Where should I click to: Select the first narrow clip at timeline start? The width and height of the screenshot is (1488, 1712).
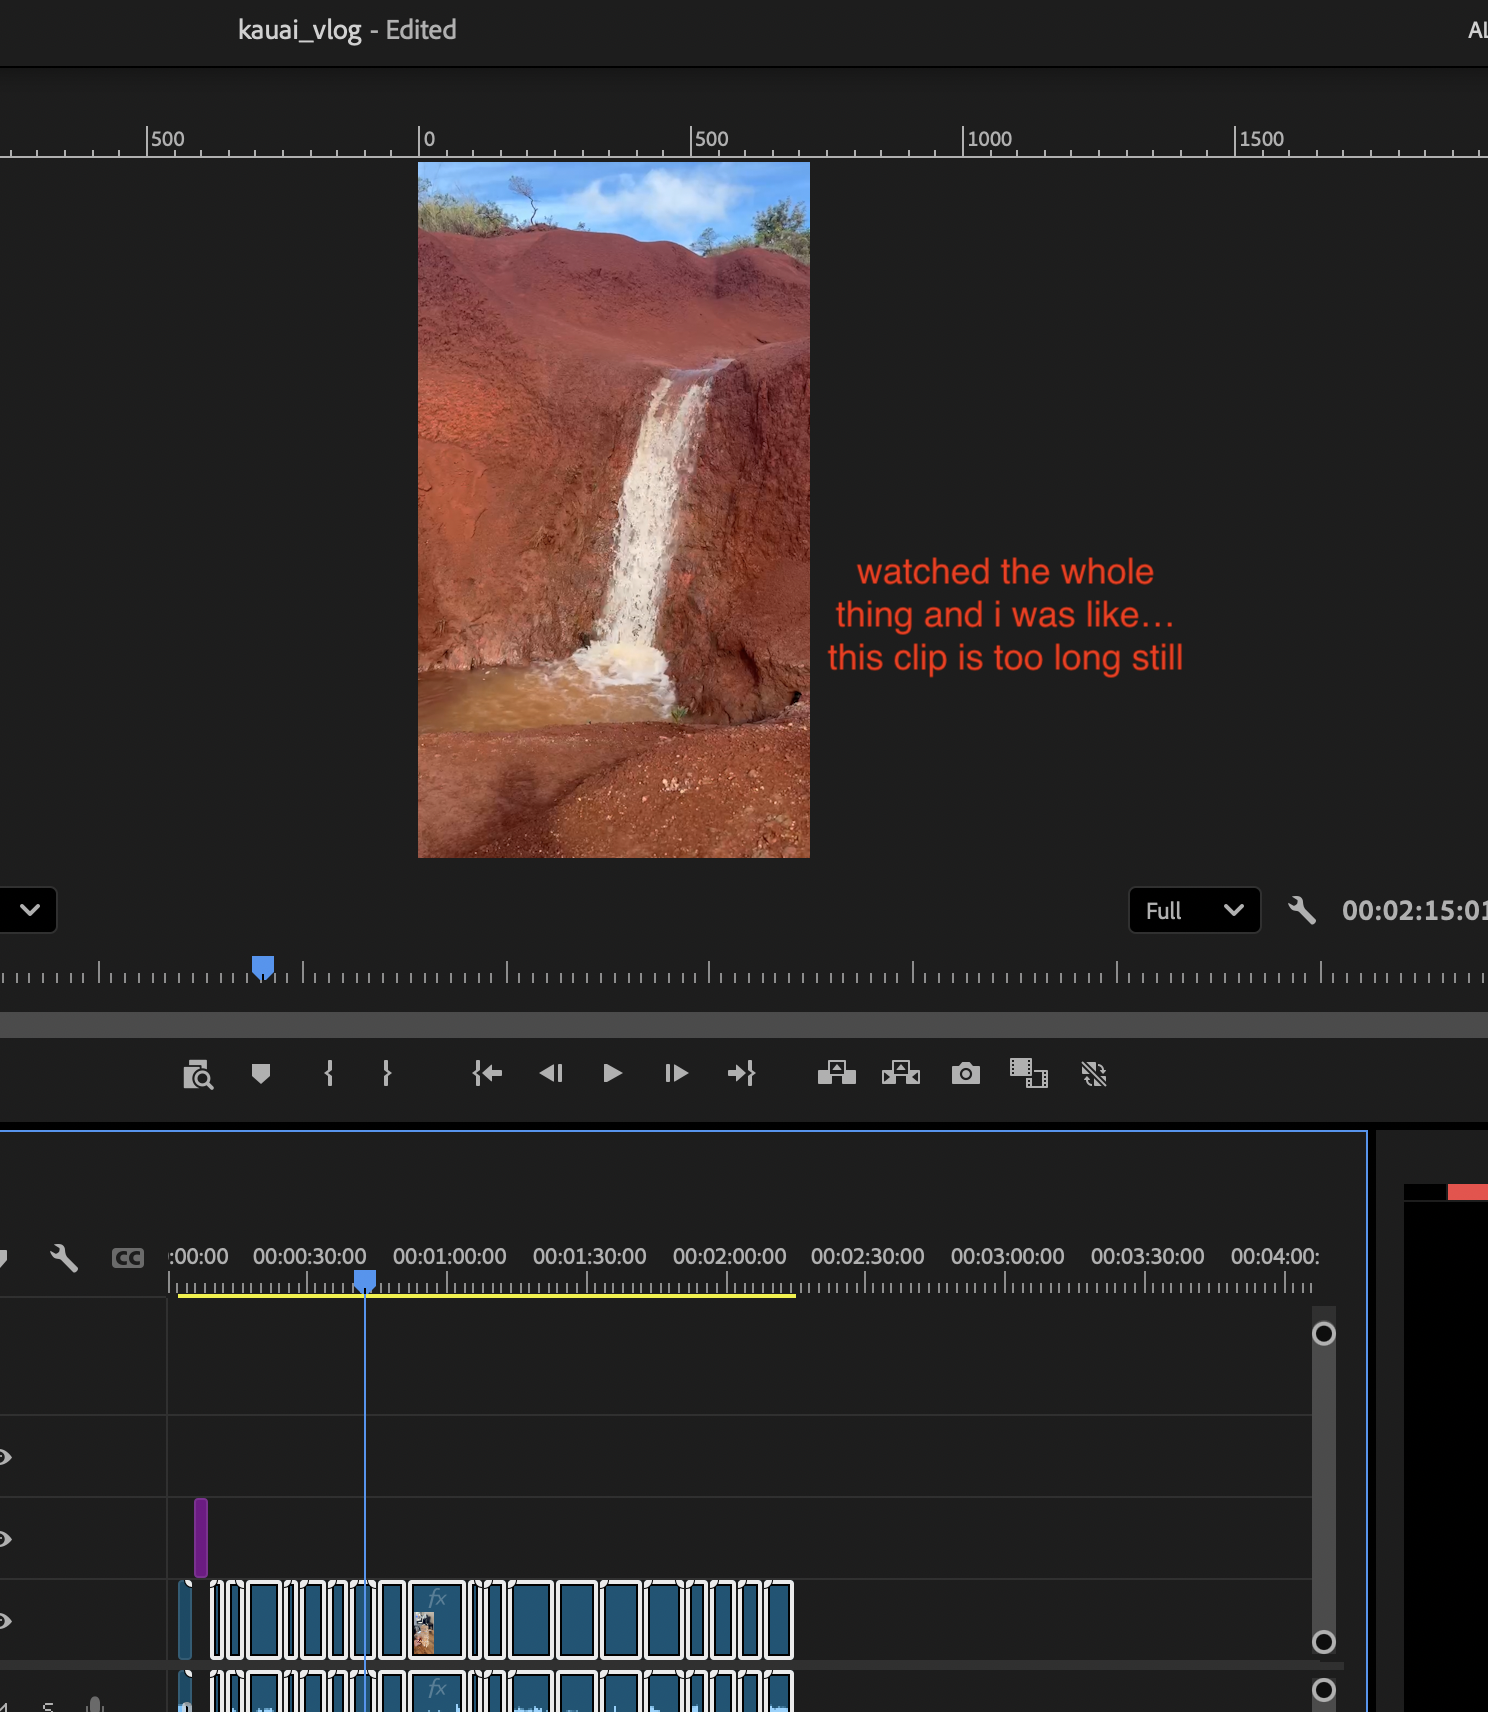click(185, 1620)
